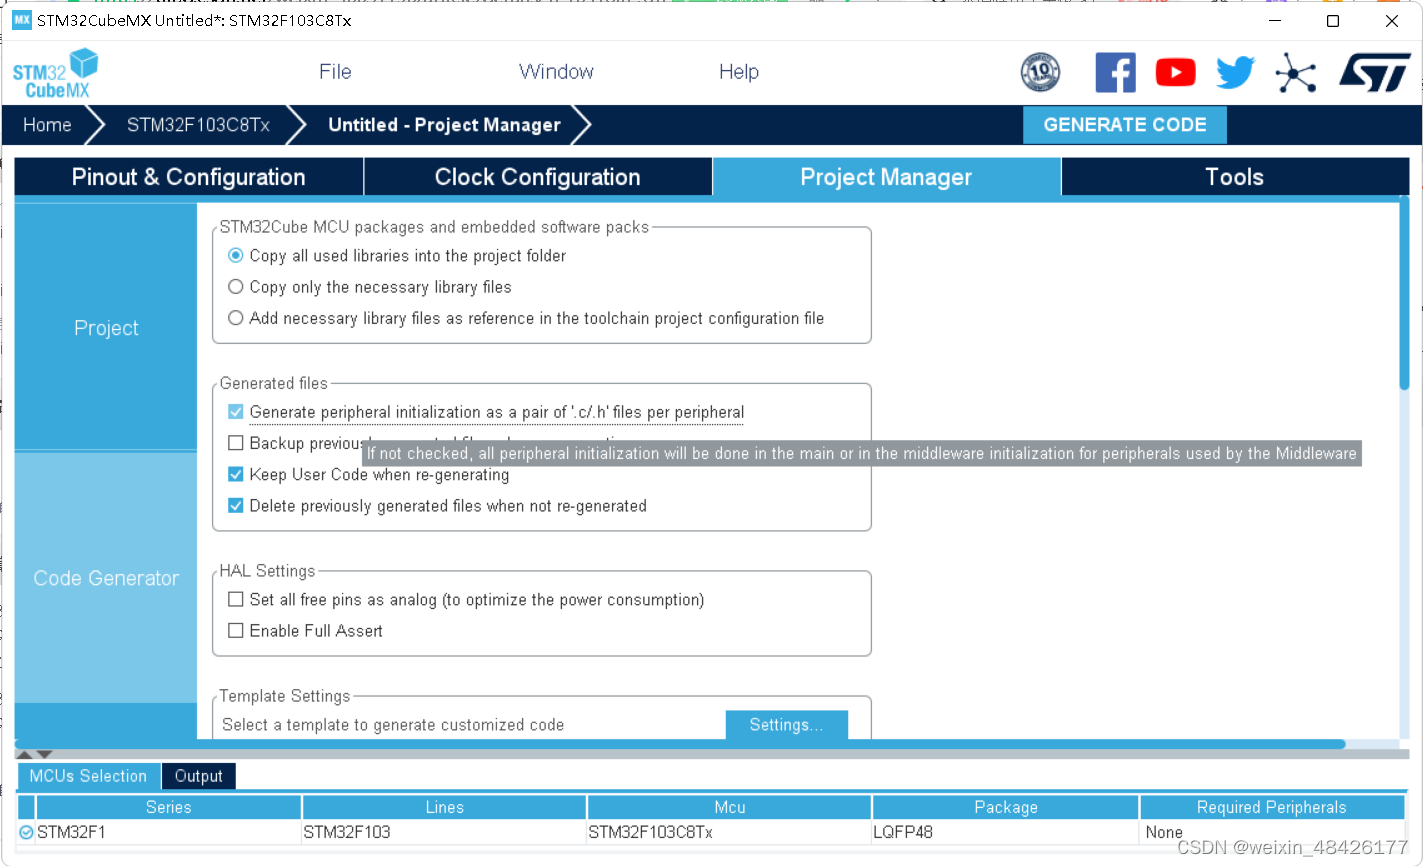The image size is (1423, 866).
Task: Click the MX app icon in title bar
Action: pyautogui.click(x=22, y=20)
